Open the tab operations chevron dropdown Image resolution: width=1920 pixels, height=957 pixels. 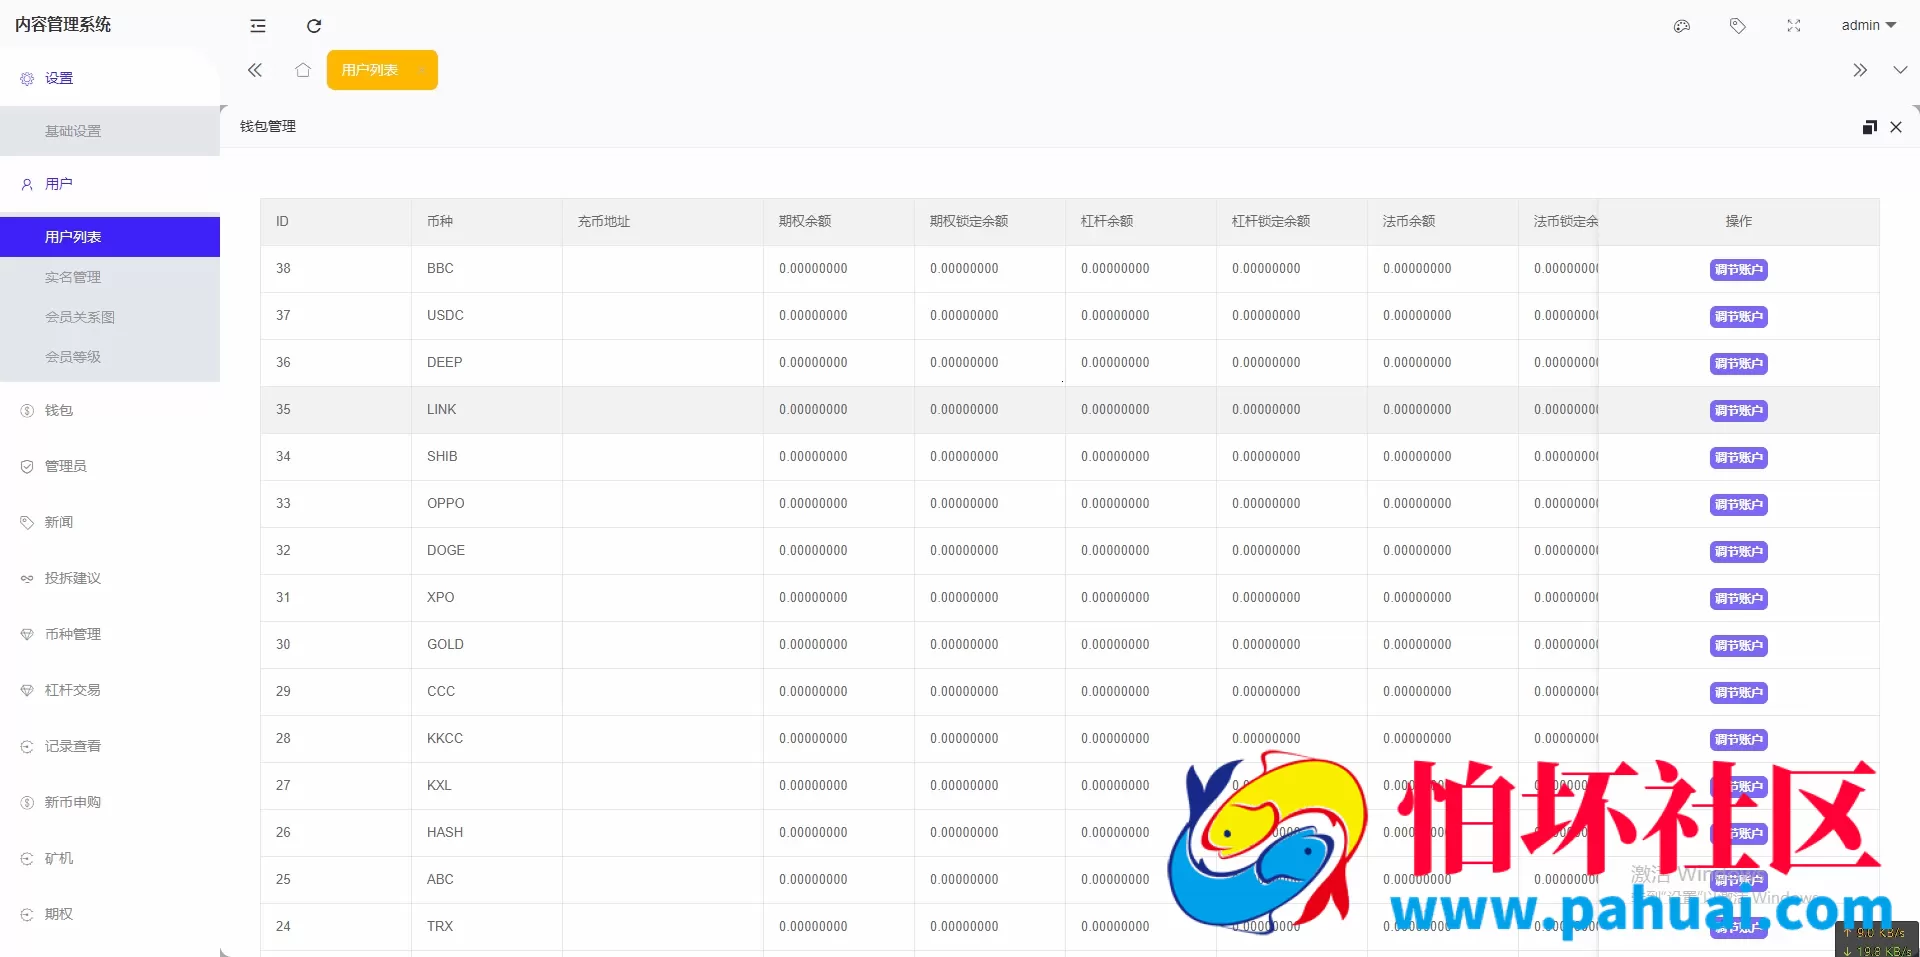click(x=1900, y=70)
